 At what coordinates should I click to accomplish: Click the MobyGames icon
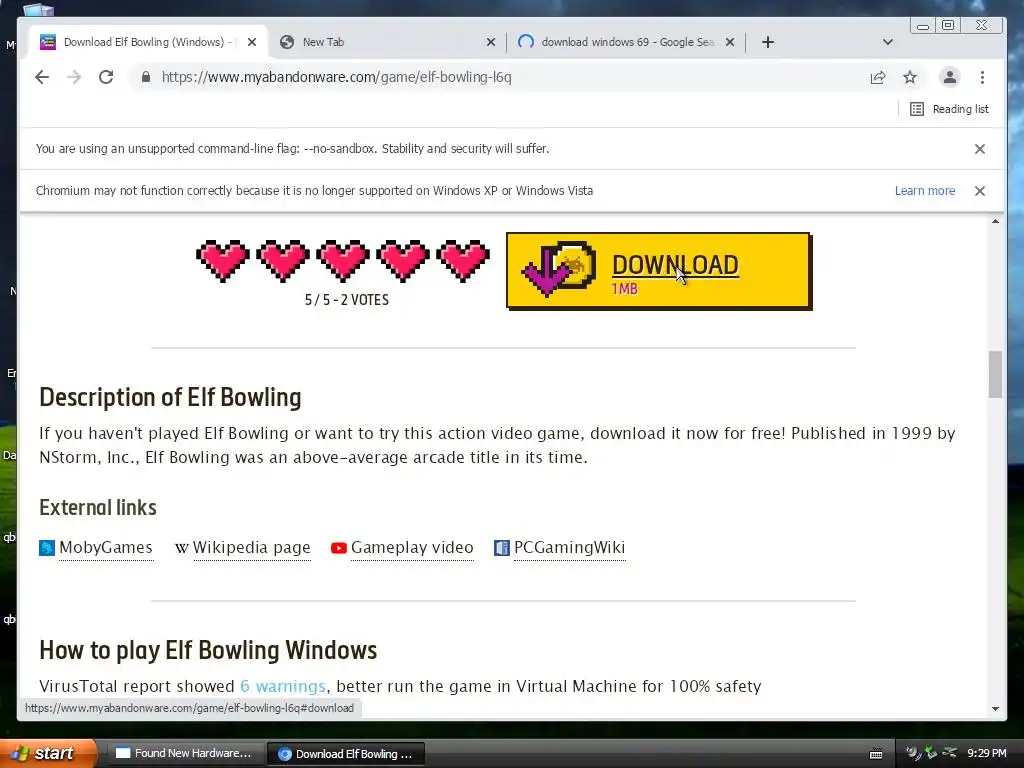47,548
